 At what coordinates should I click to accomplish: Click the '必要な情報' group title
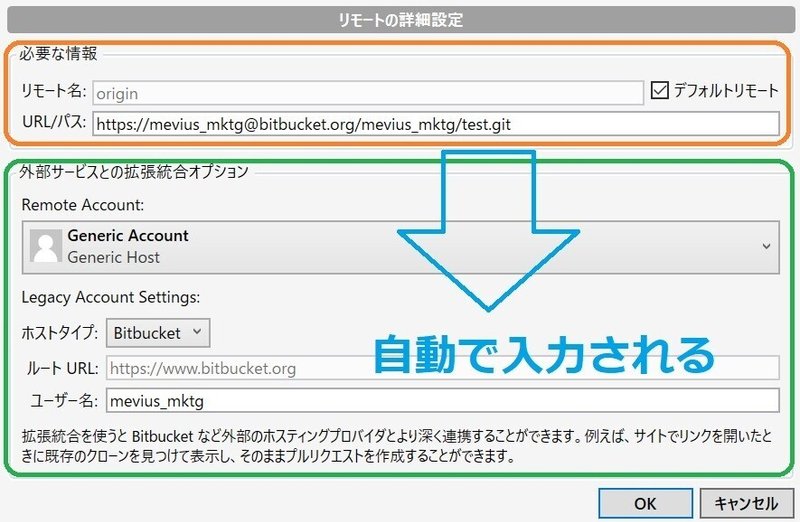coord(58,53)
